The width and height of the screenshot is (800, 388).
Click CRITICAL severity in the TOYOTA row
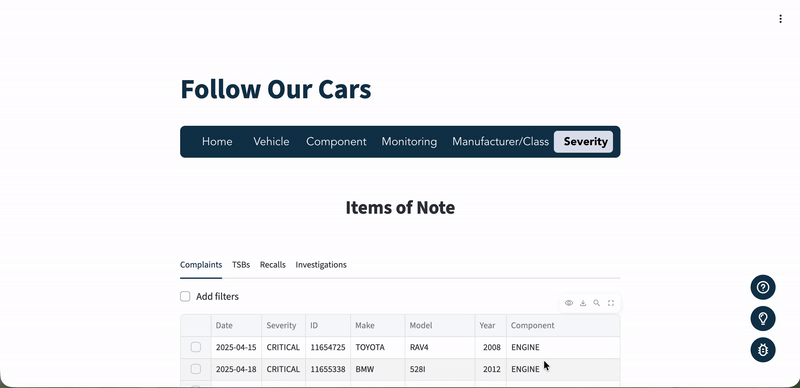[x=283, y=347]
